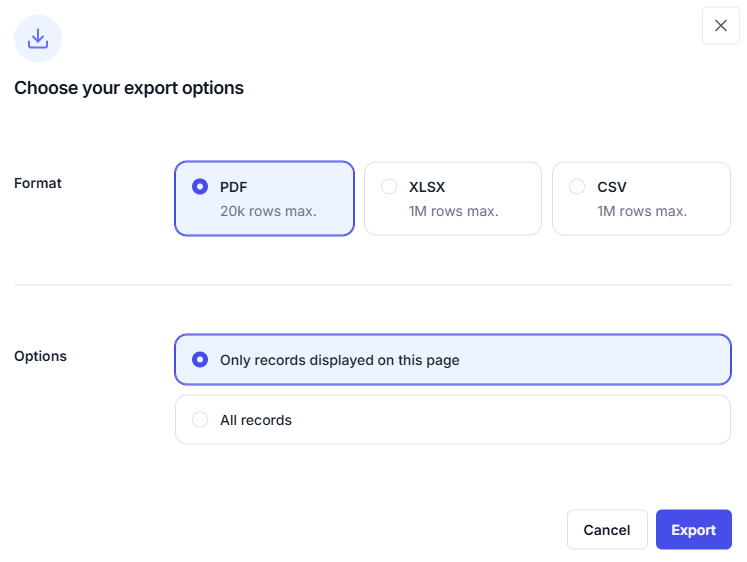This screenshot has height=562, width=747.
Task: Click the 'Only records displayed on this page' text
Action: point(340,360)
